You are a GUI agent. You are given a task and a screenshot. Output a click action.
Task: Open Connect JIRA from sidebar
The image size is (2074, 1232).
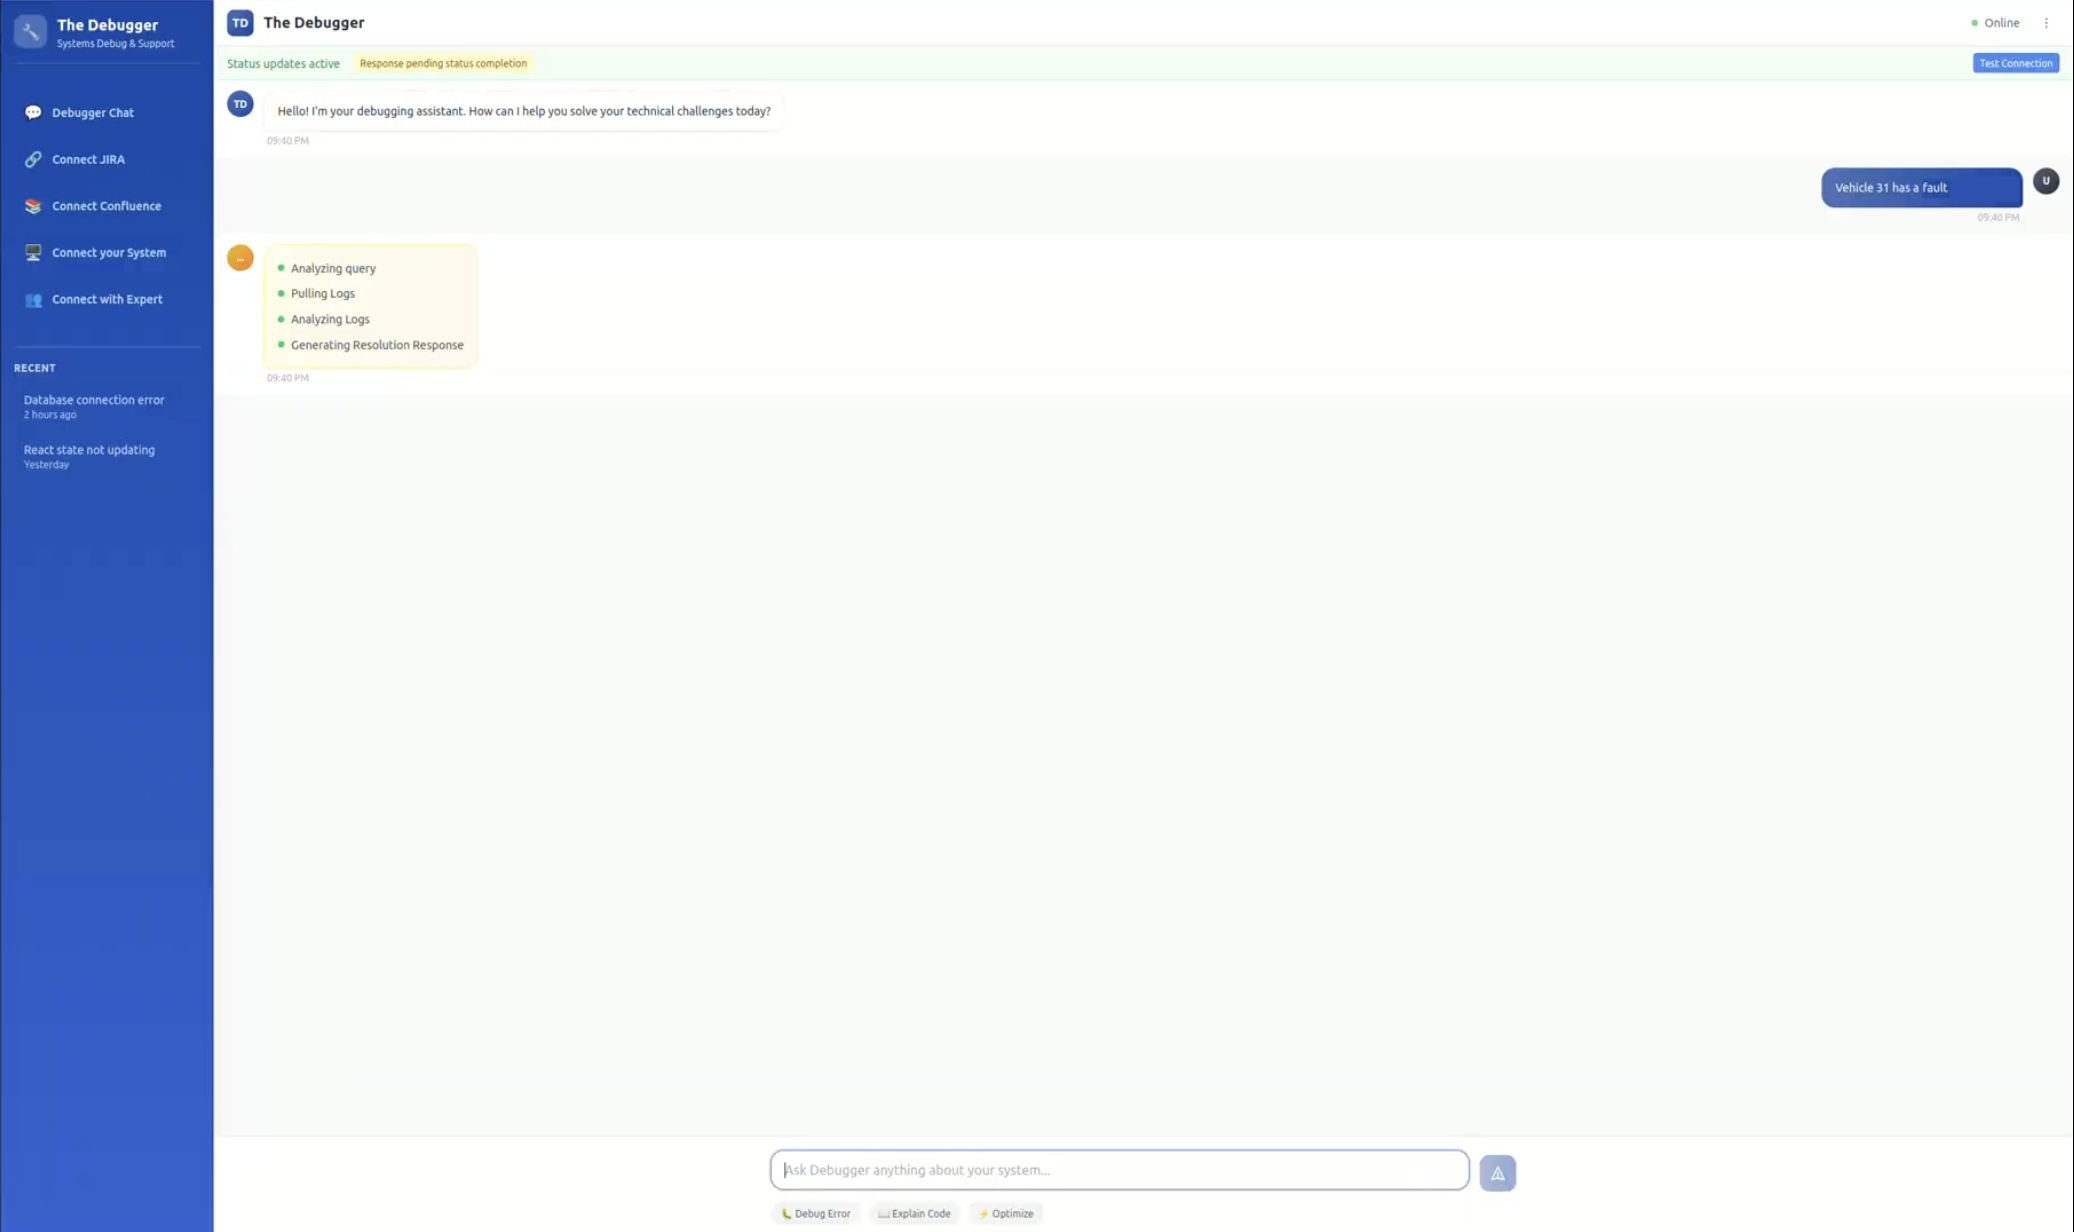[88, 159]
